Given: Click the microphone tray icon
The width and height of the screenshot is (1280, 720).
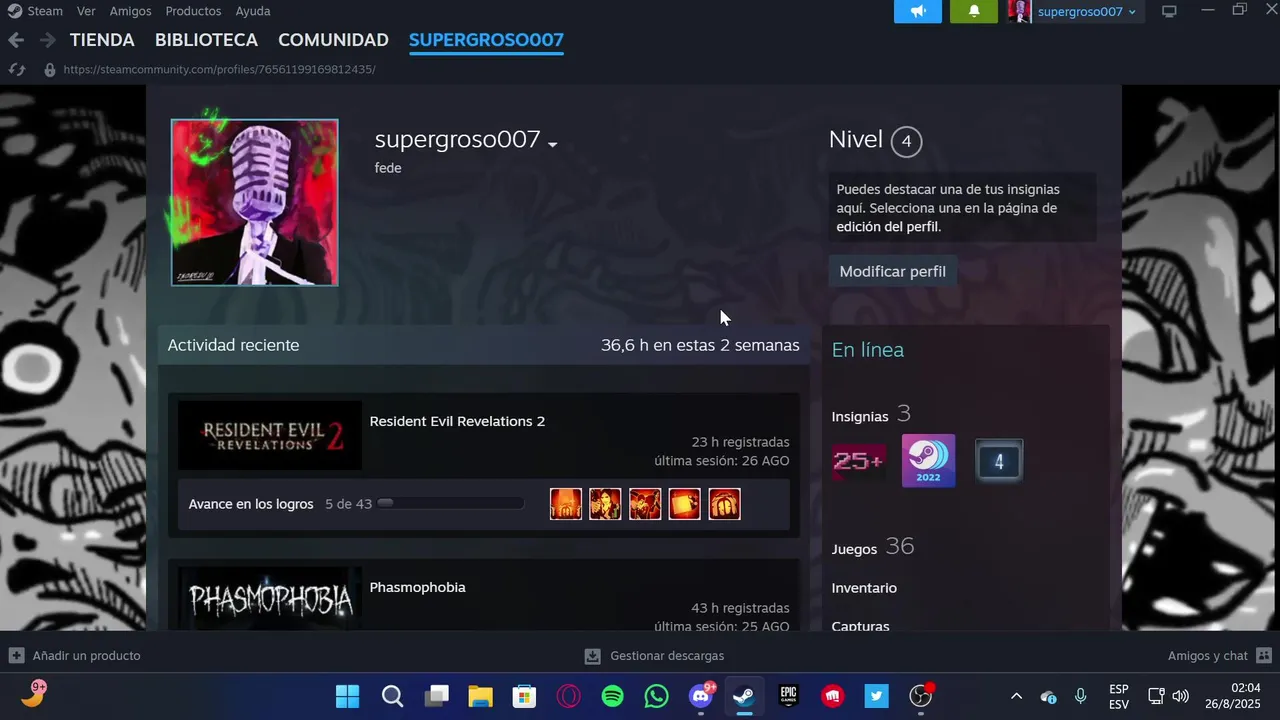Looking at the screenshot, I should 1080,696.
